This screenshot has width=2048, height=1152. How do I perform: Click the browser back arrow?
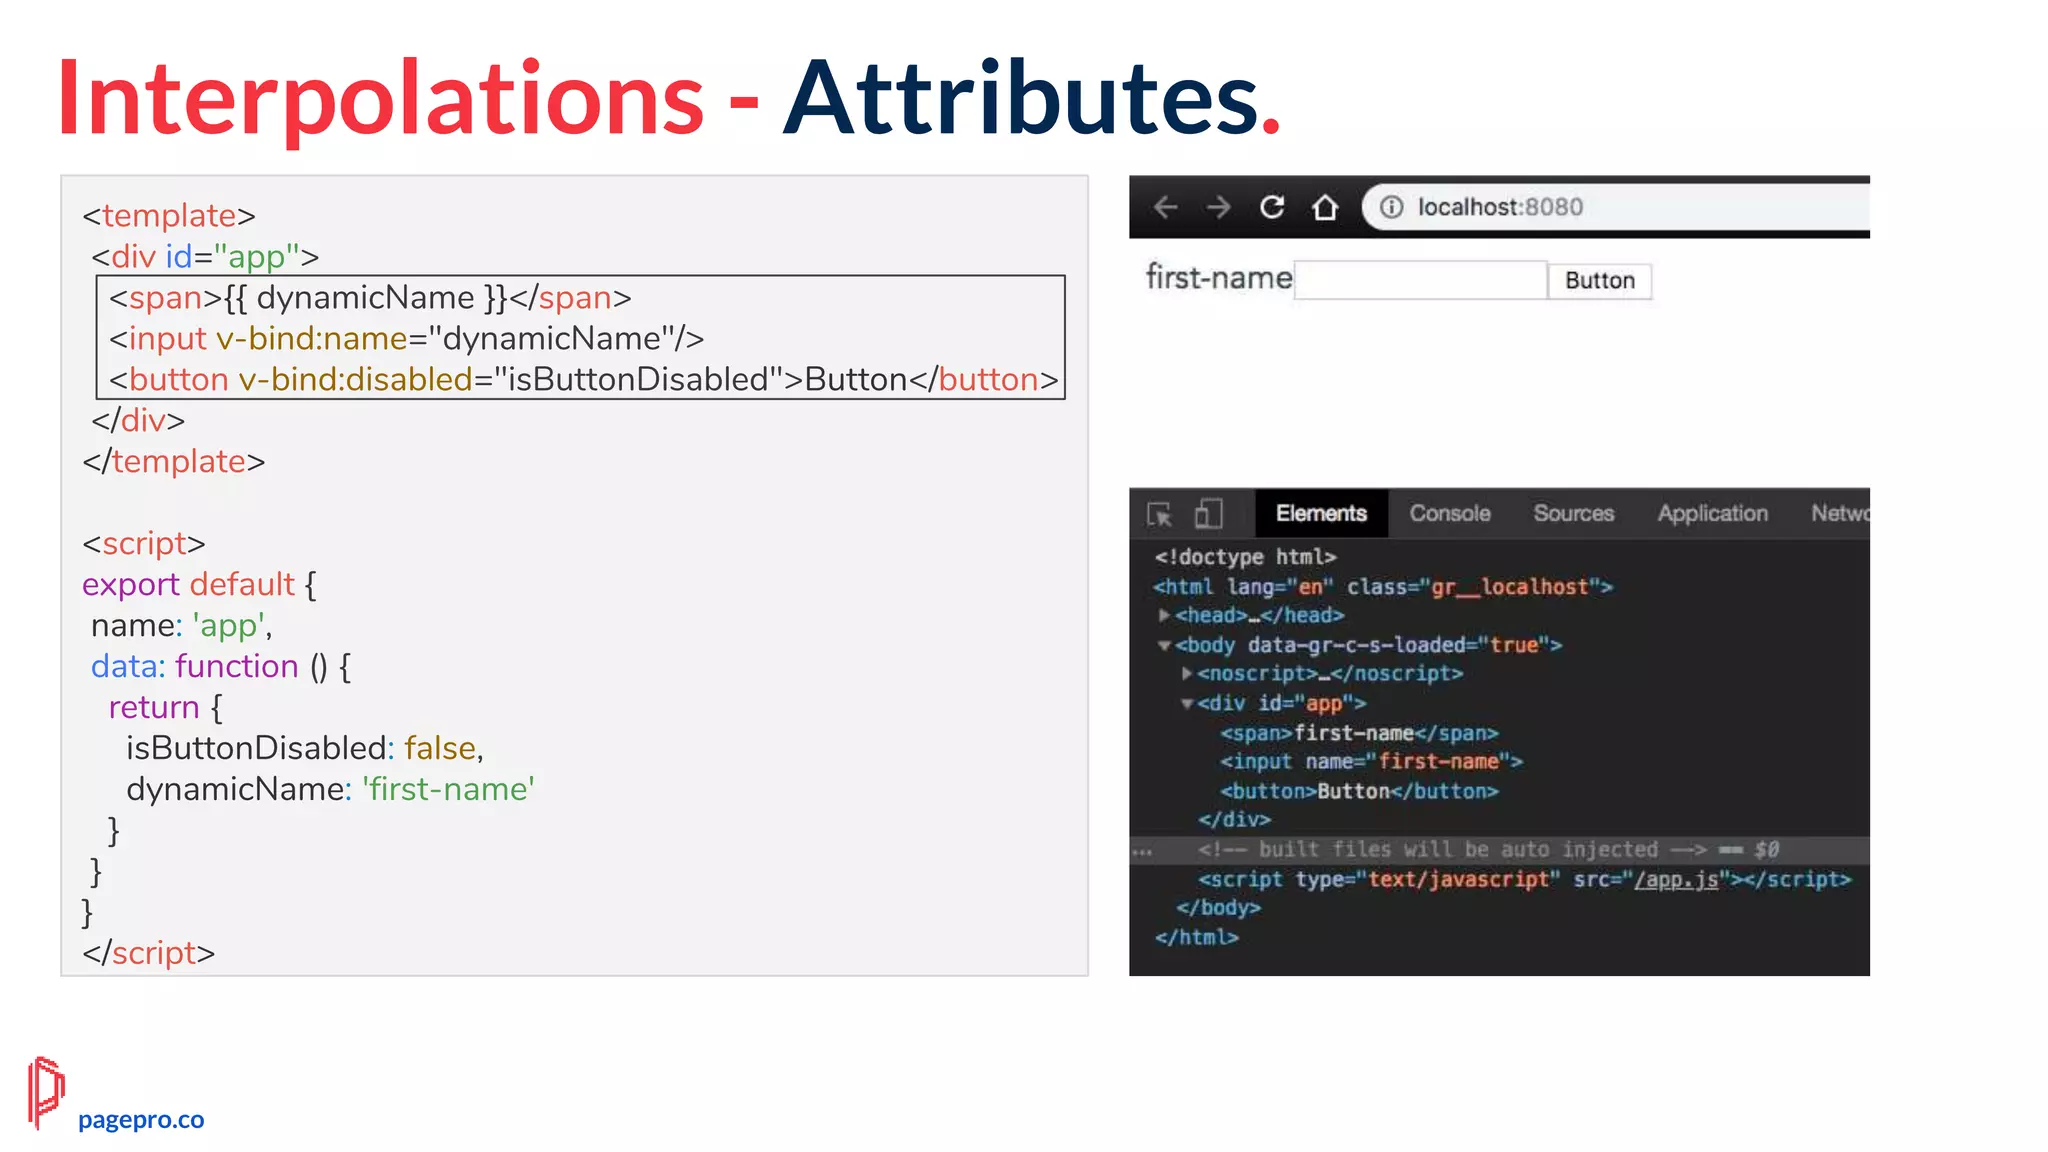point(1165,207)
